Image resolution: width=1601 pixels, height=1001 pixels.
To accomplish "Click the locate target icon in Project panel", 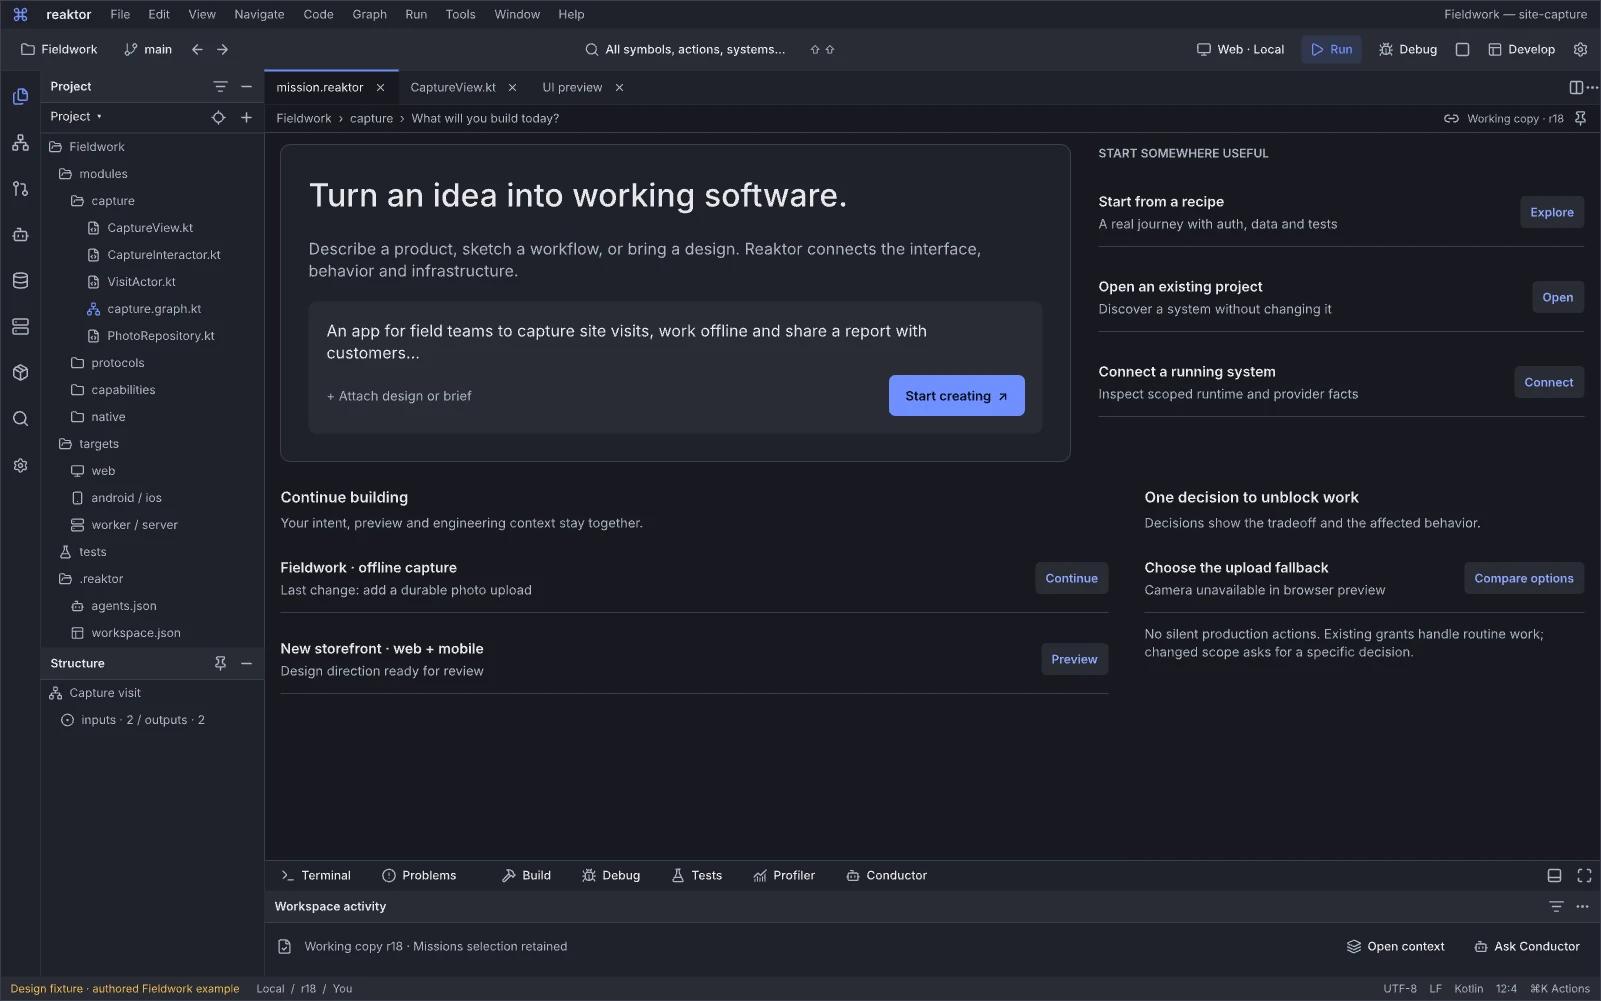I will [218, 117].
